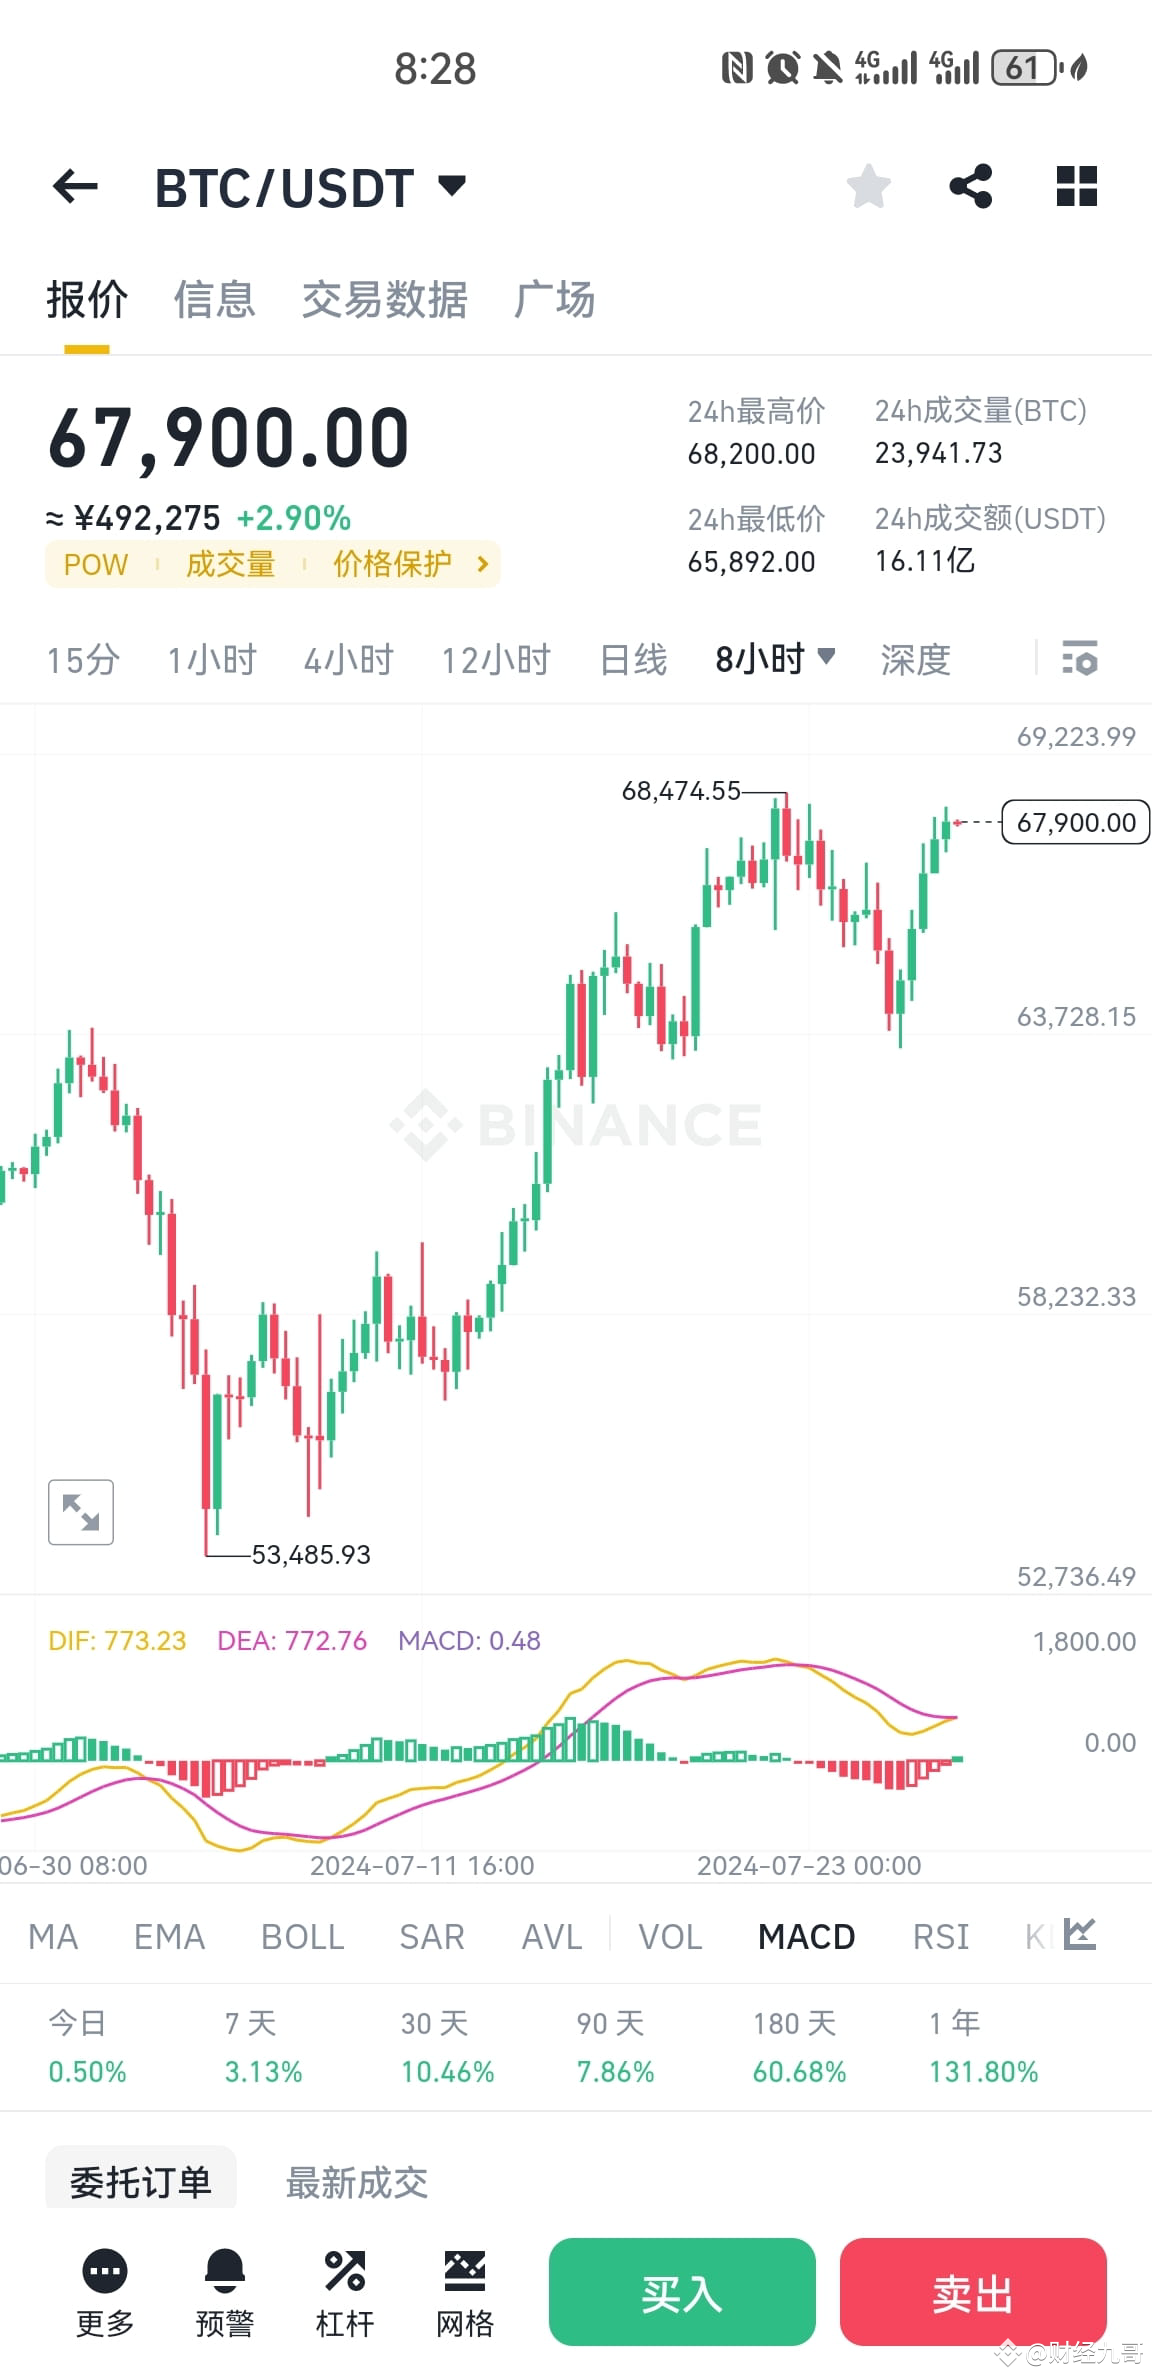Open the share icon to share this chart
The width and height of the screenshot is (1152, 2376).
click(x=968, y=186)
